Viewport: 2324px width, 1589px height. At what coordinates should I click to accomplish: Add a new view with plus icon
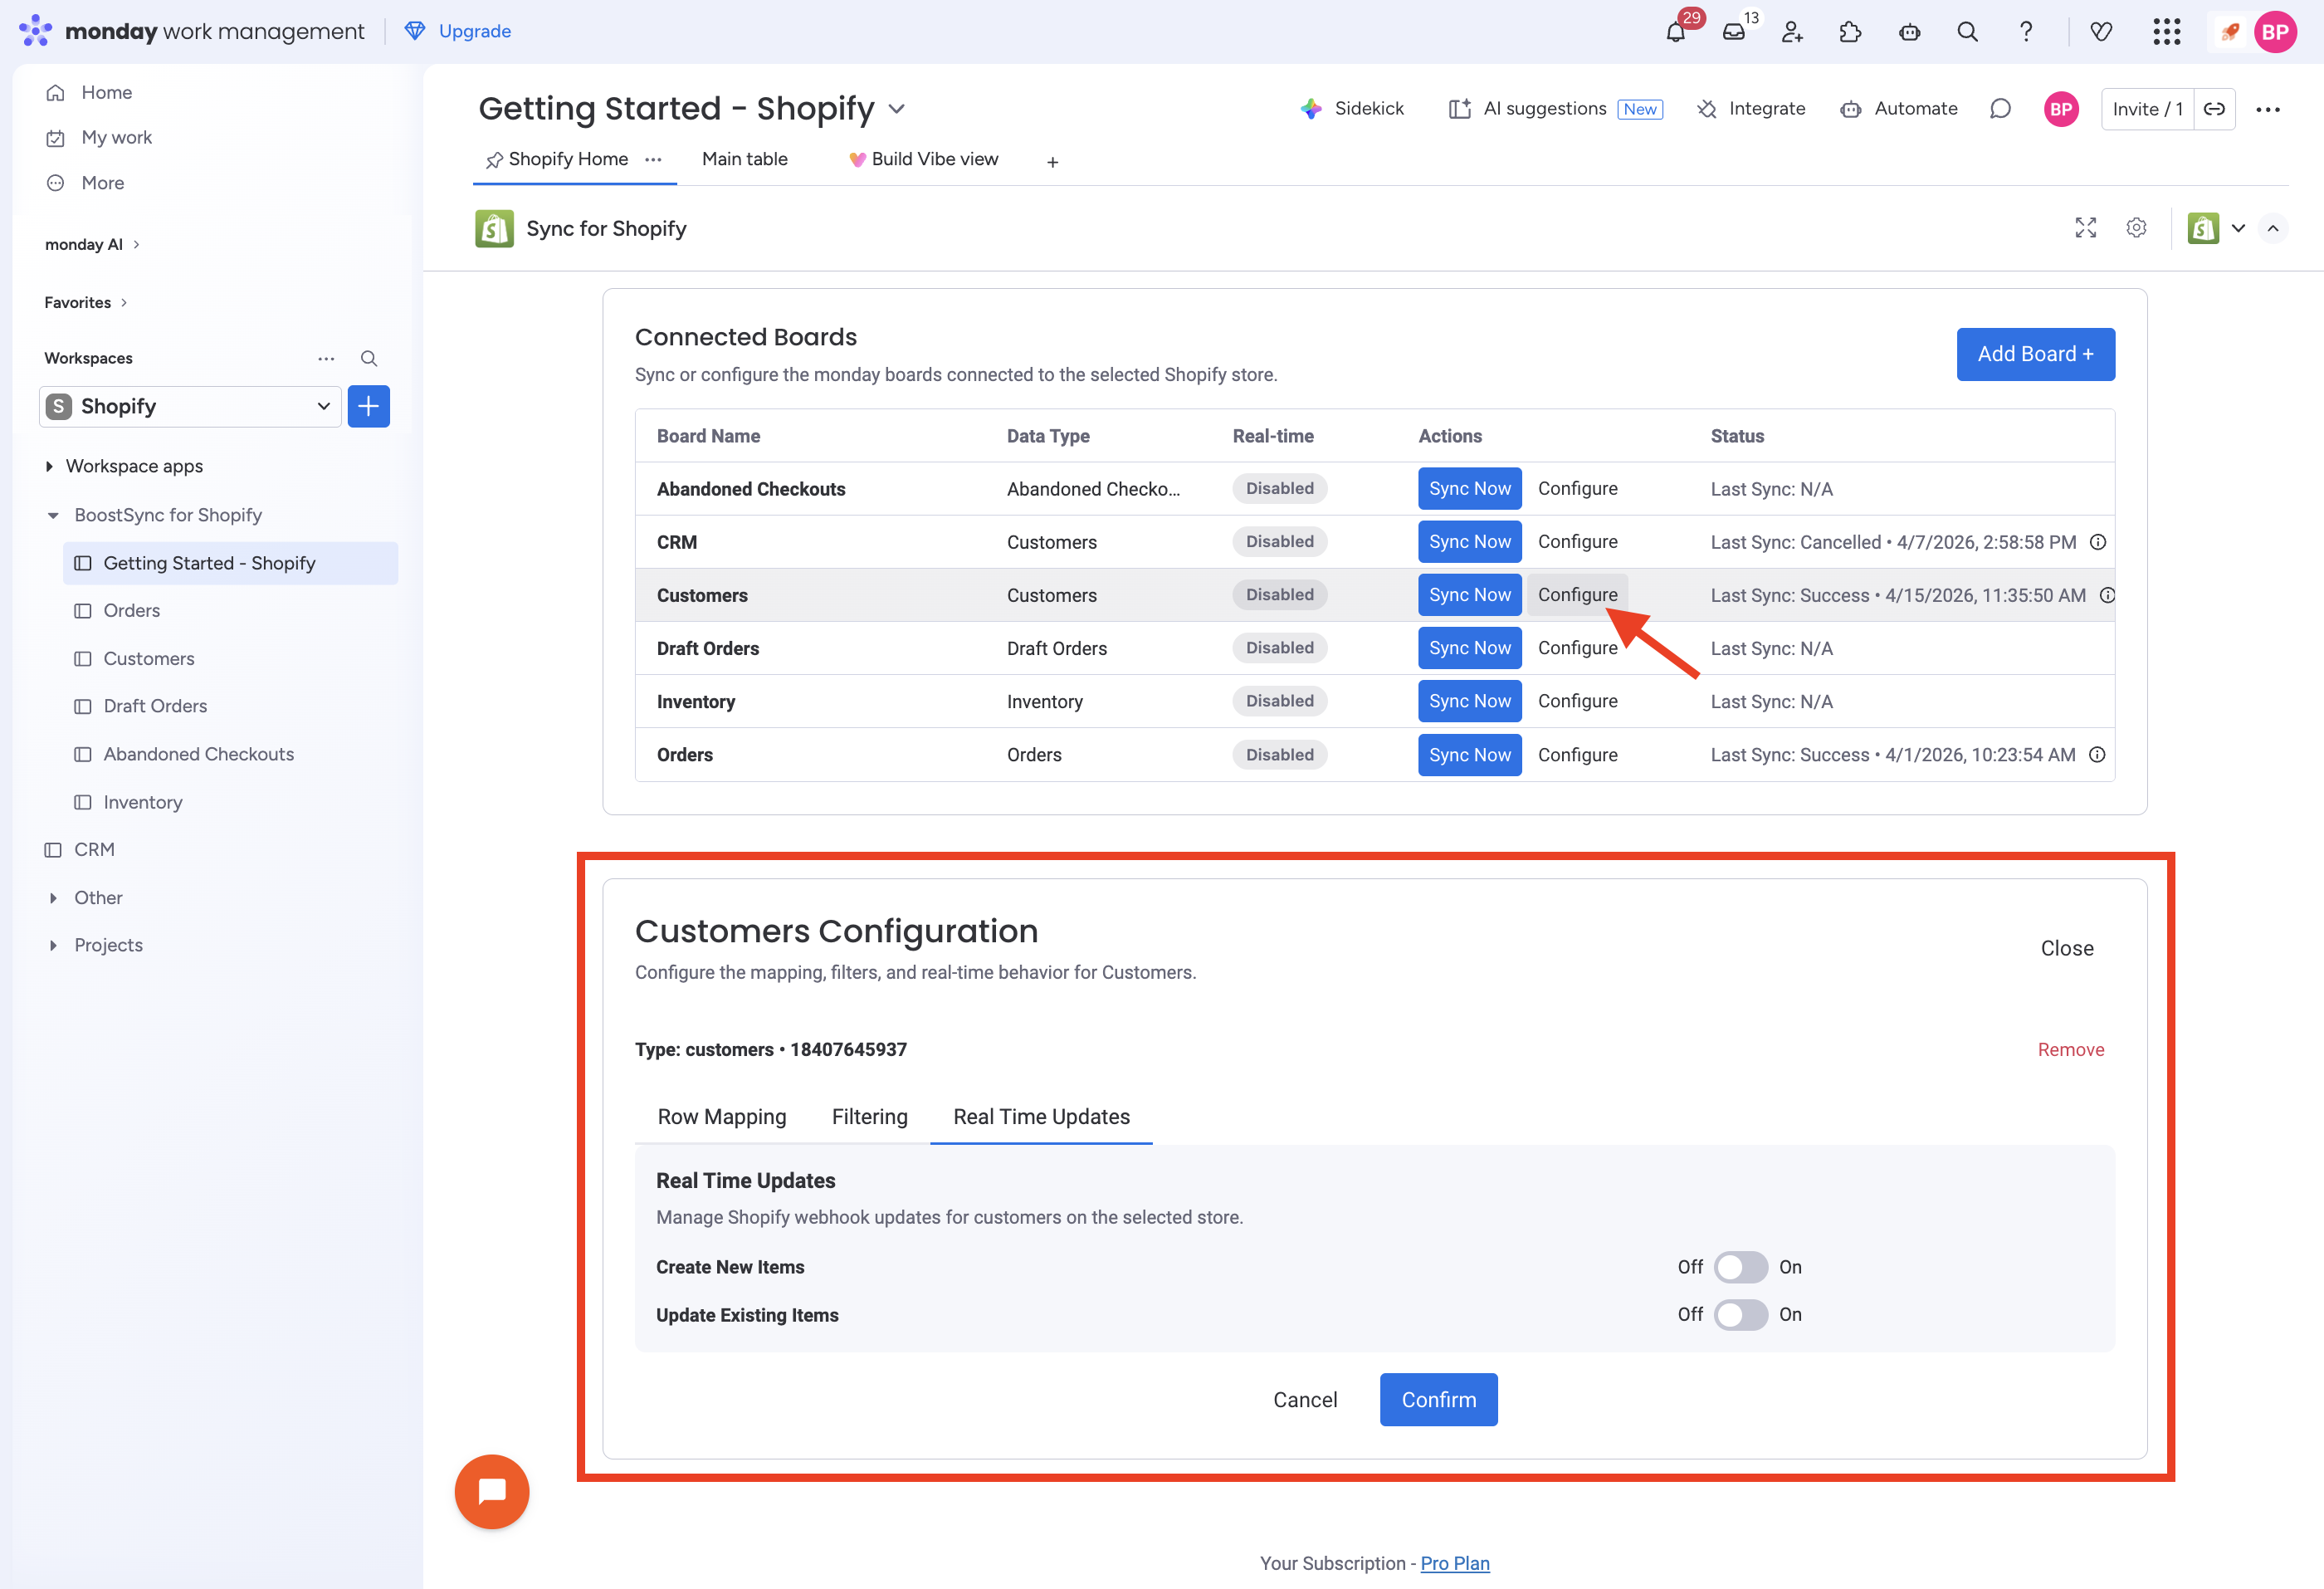click(x=1052, y=161)
